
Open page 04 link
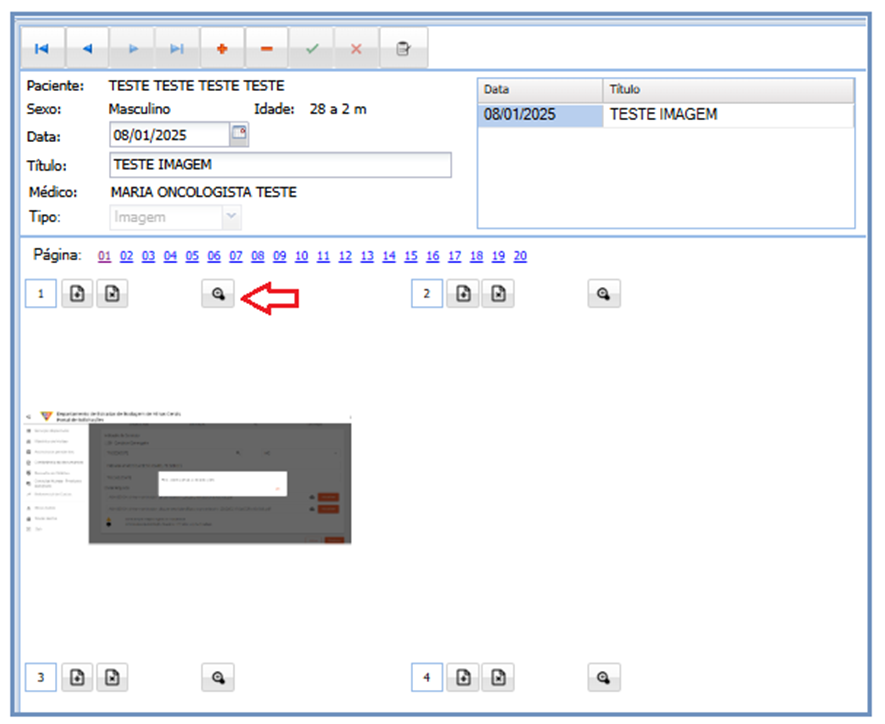click(170, 256)
